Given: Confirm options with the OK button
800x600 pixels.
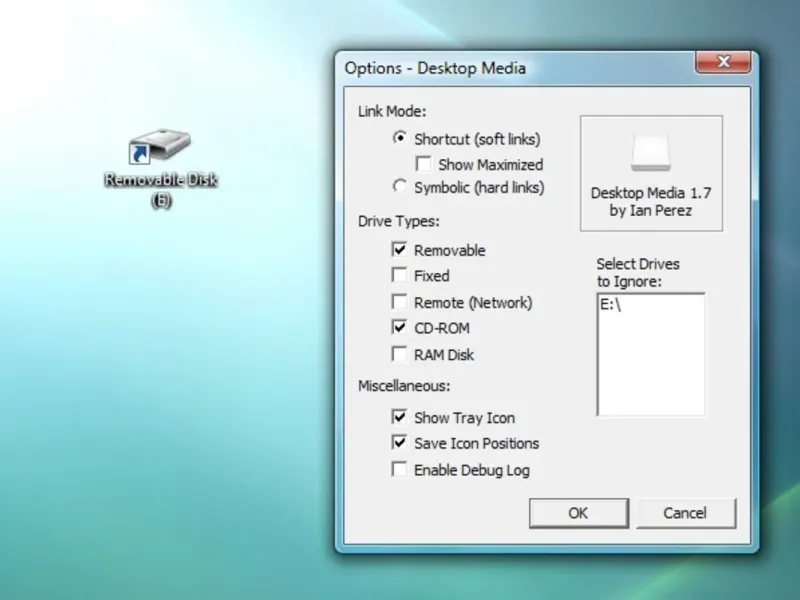Looking at the screenshot, I should tap(579, 513).
